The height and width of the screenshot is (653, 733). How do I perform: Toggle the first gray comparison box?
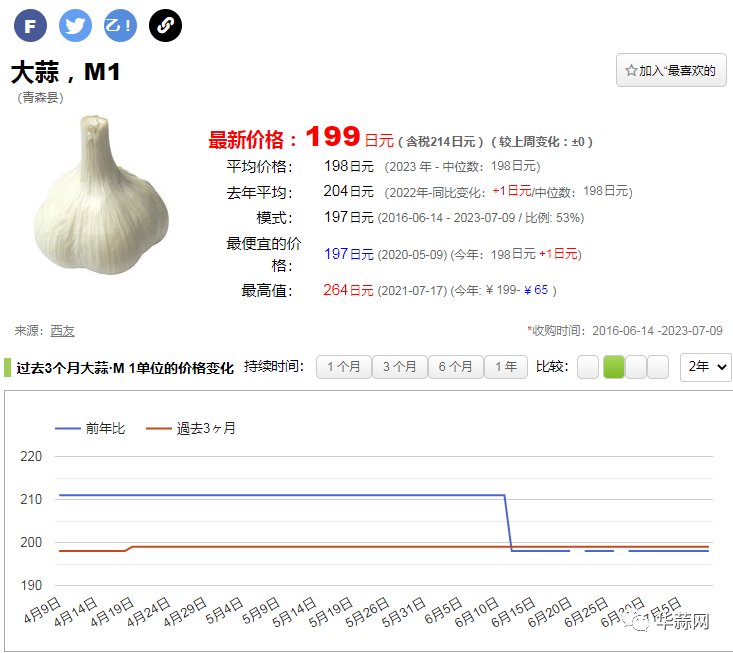(588, 367)
